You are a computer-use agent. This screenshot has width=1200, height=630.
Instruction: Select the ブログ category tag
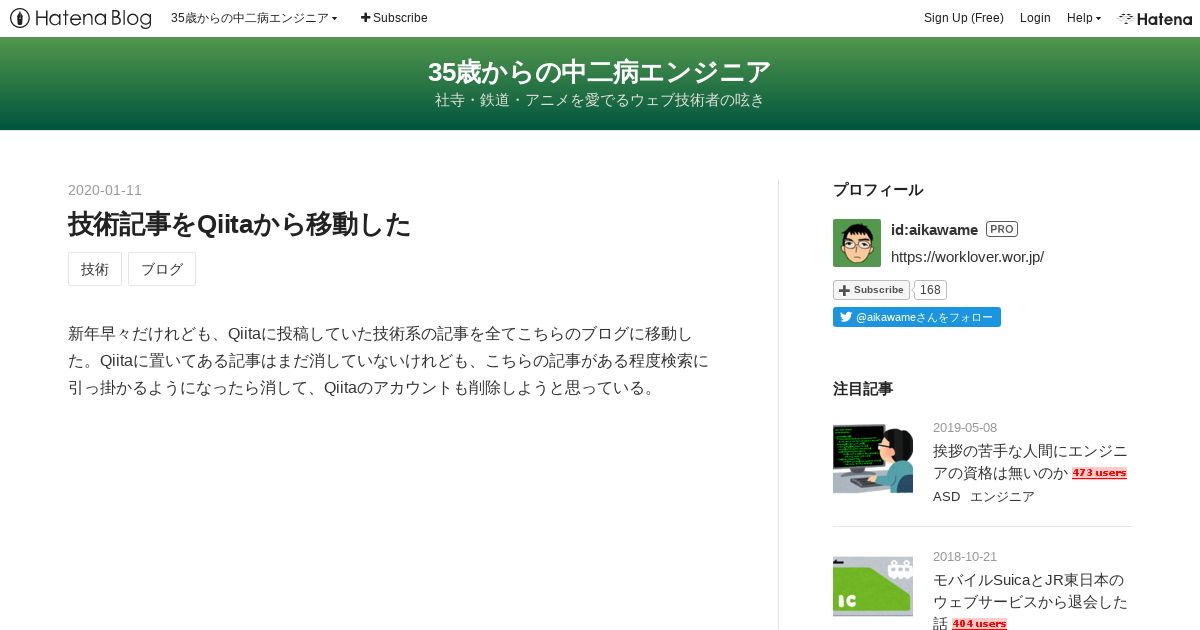pos(162,269)
